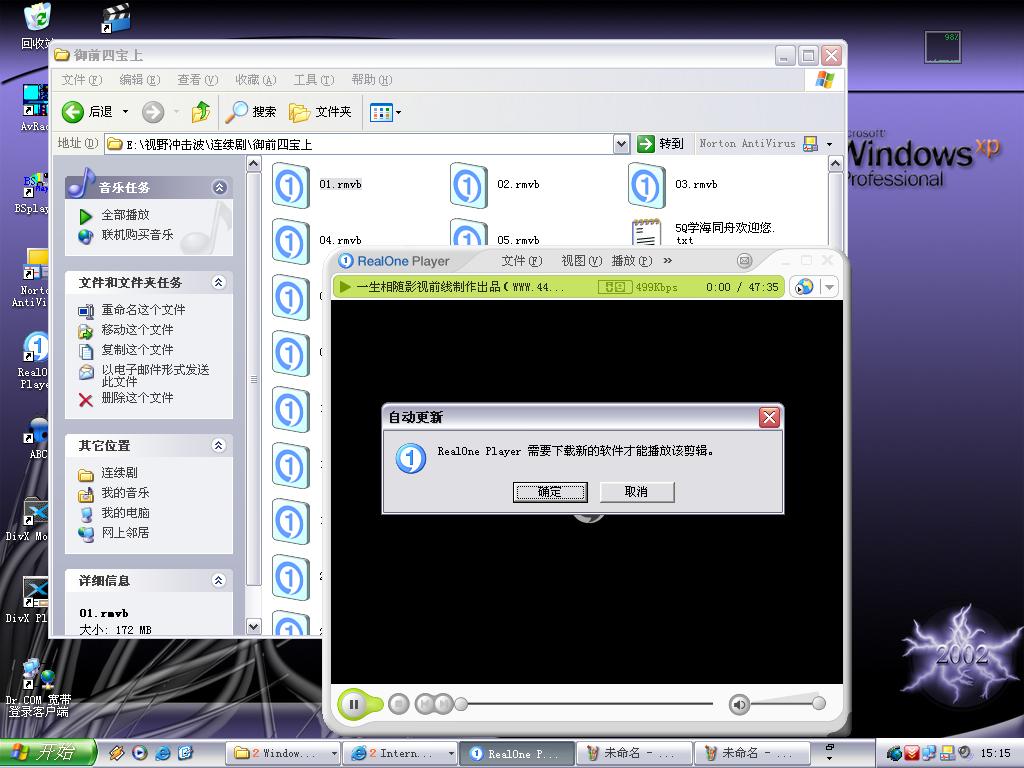Click the RealOne message center icon
1024x768 pixels.
point(744,261)
